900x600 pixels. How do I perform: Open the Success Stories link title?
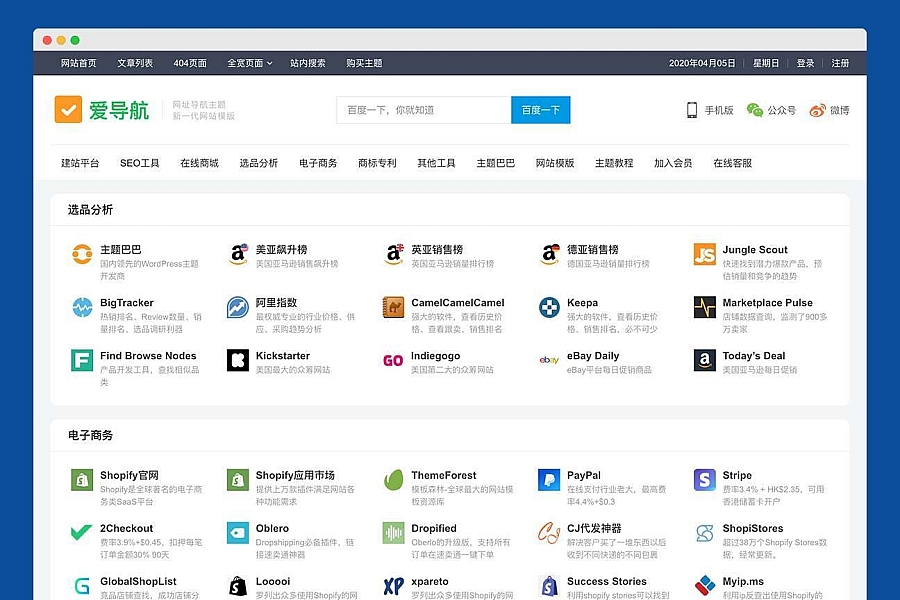(x=607, y=582)
